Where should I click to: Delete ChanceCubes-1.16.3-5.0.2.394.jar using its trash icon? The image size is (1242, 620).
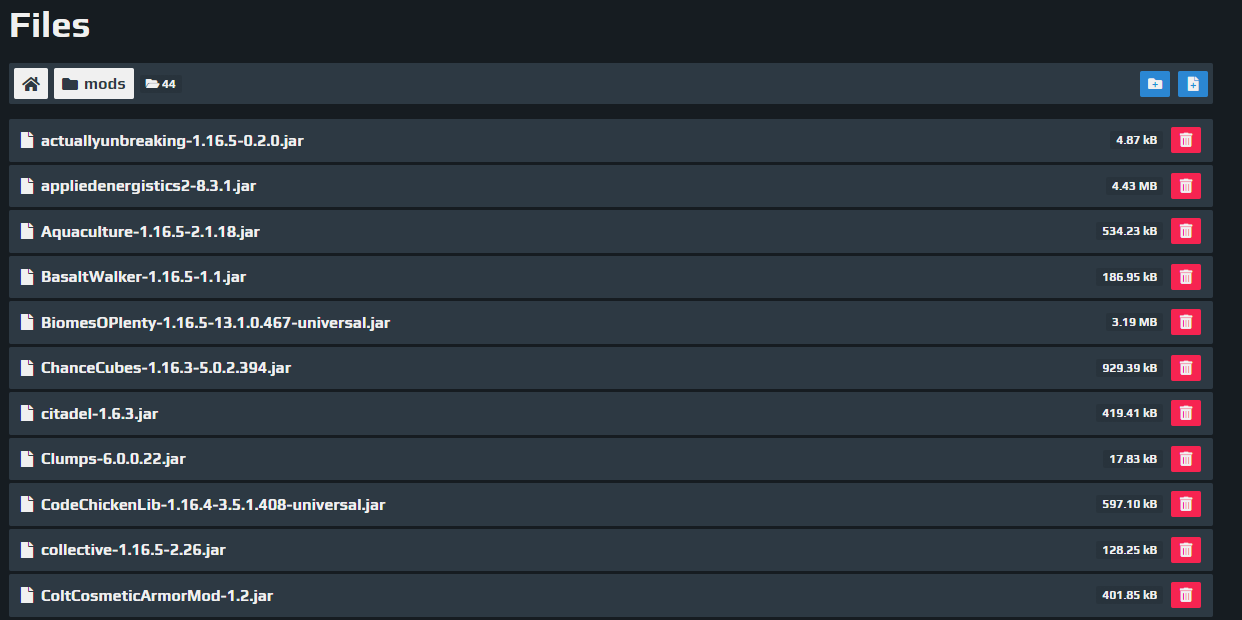tap(1186, 368)
